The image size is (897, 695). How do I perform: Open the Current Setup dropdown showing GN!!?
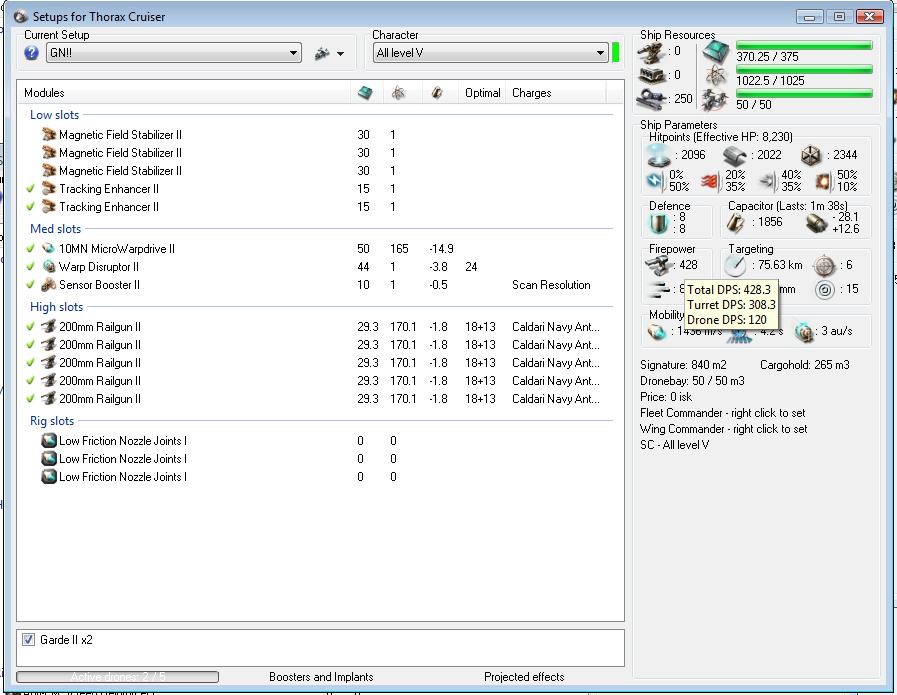point(174,53)
